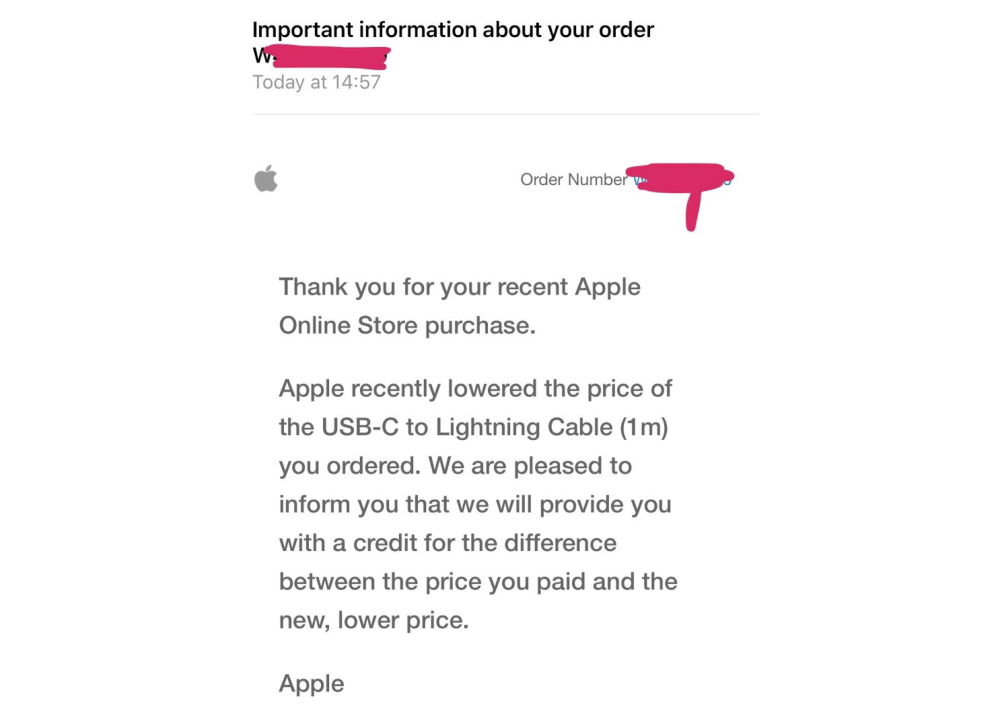
Task: Click the "you ordered. We are pleased to" line
Action: [455, 466]
